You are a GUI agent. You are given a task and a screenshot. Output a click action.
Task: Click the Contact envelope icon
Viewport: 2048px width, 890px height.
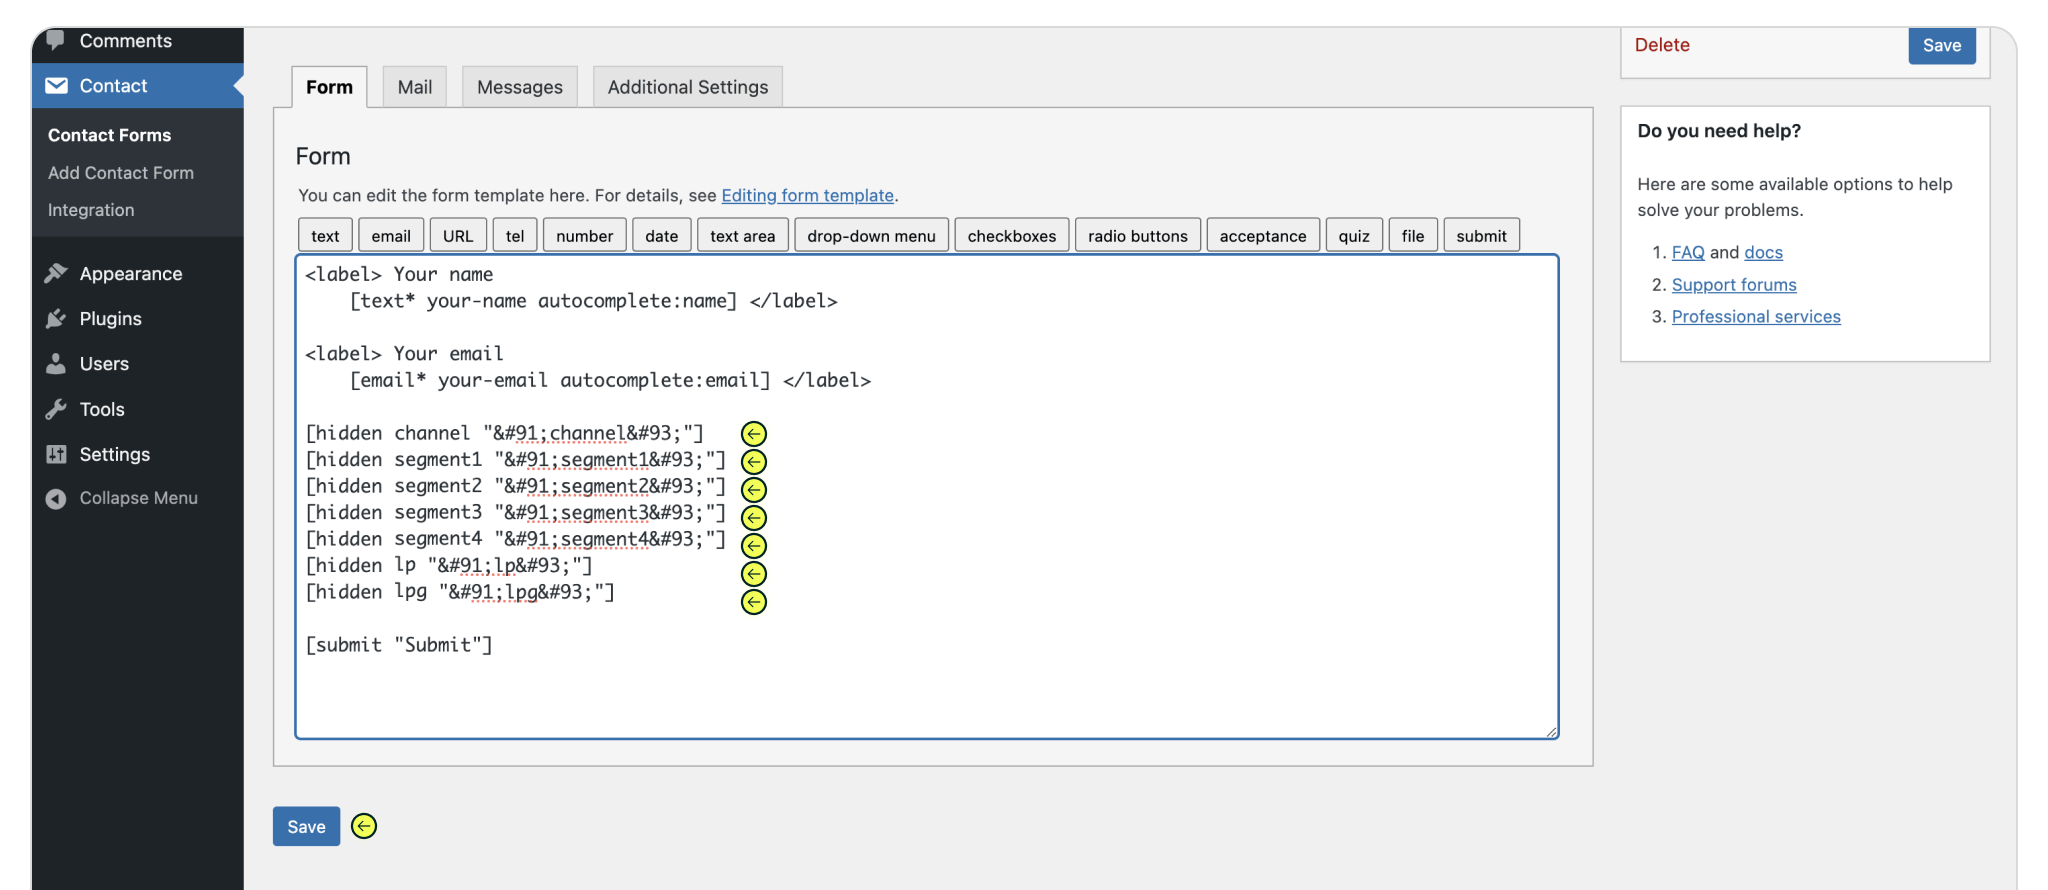tap(56, 86)
